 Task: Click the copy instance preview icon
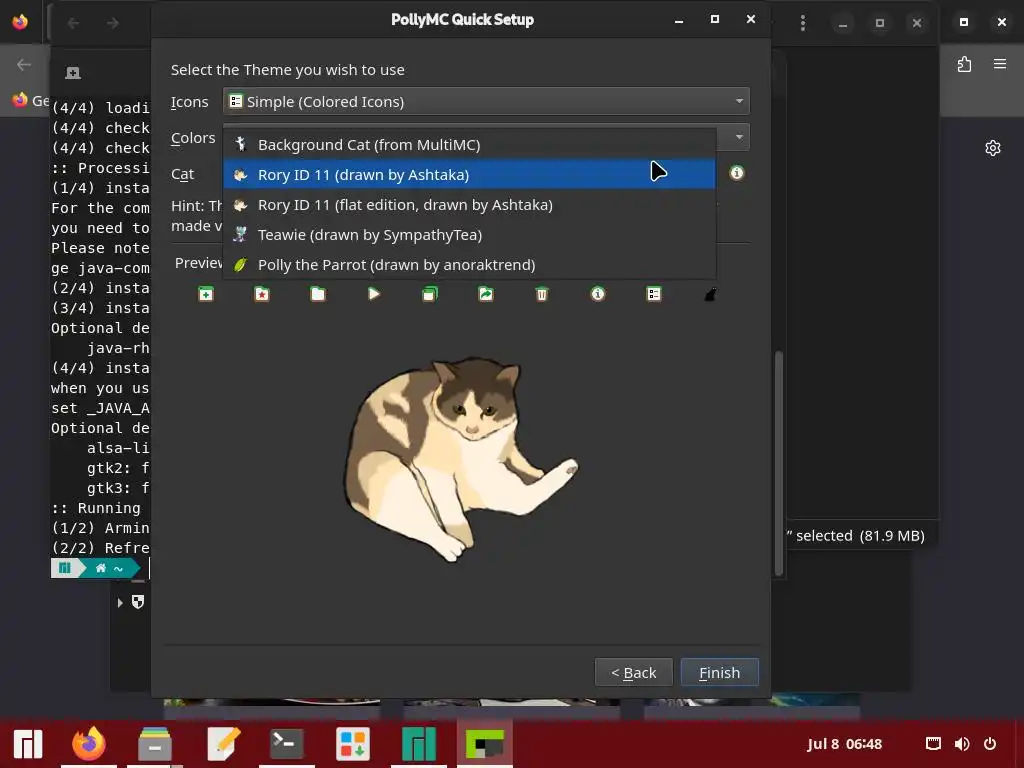[430, 294]
